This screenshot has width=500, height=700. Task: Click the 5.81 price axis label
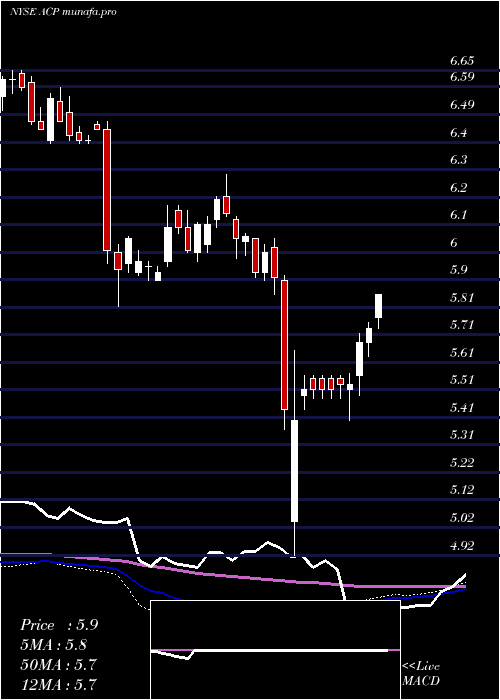(462, 298)
